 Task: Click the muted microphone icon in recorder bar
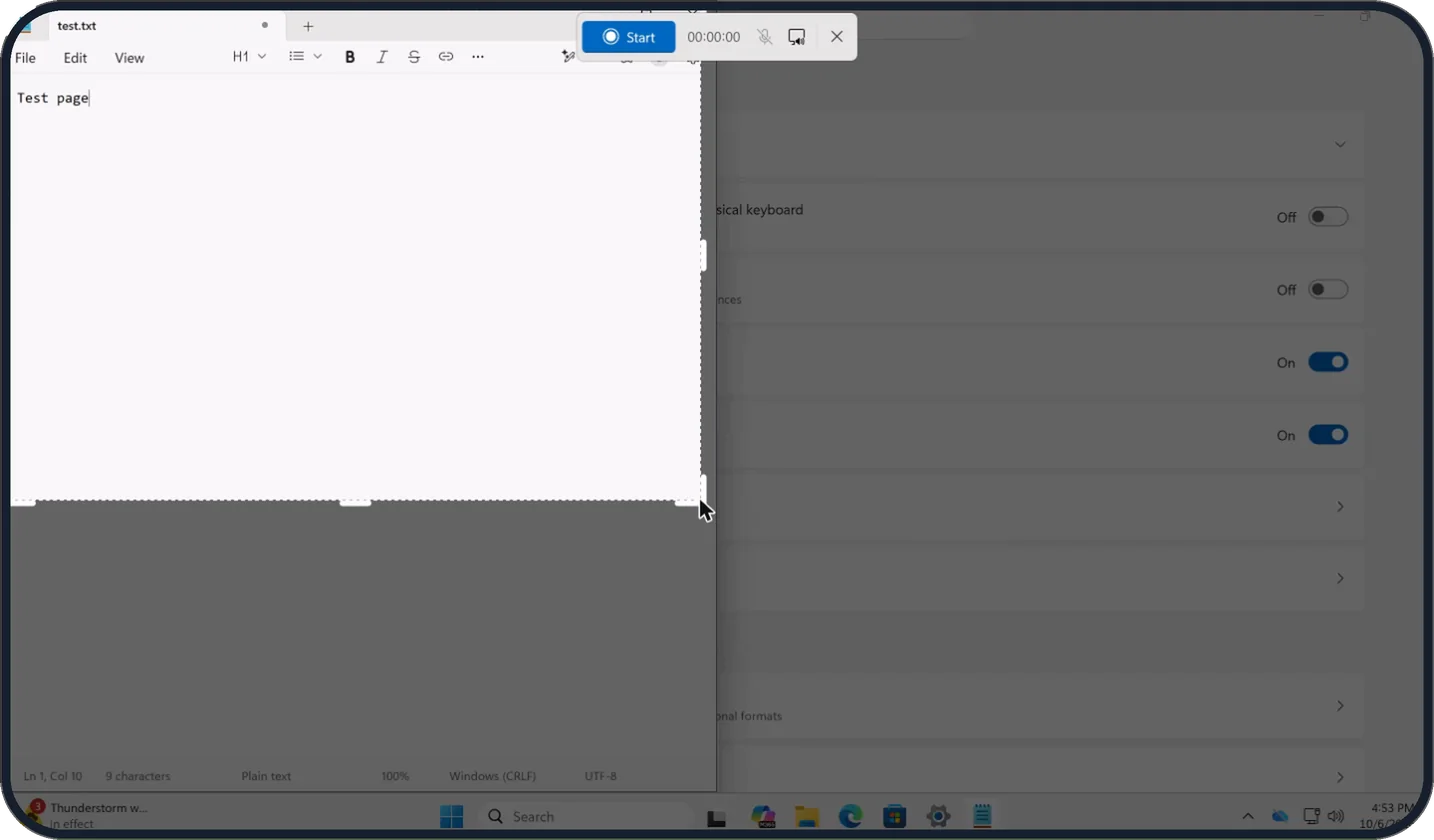click(765, 37)
